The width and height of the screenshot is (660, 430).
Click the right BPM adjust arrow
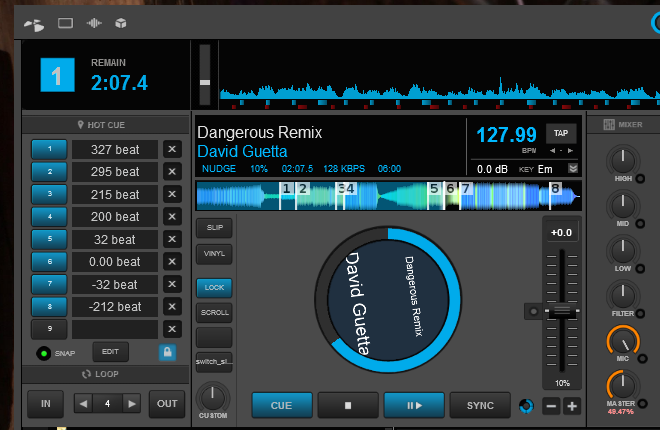[x=570, y=151]
